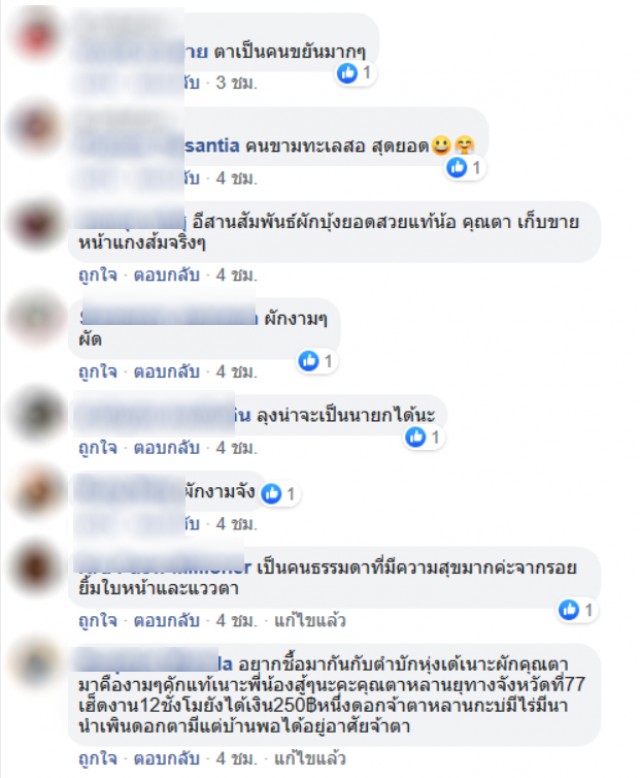Click ถูกใจ under อีสานสัมพันธ์ผักบุ้ง comment
The width and height of the screenshot is (640, 778).
98,275
